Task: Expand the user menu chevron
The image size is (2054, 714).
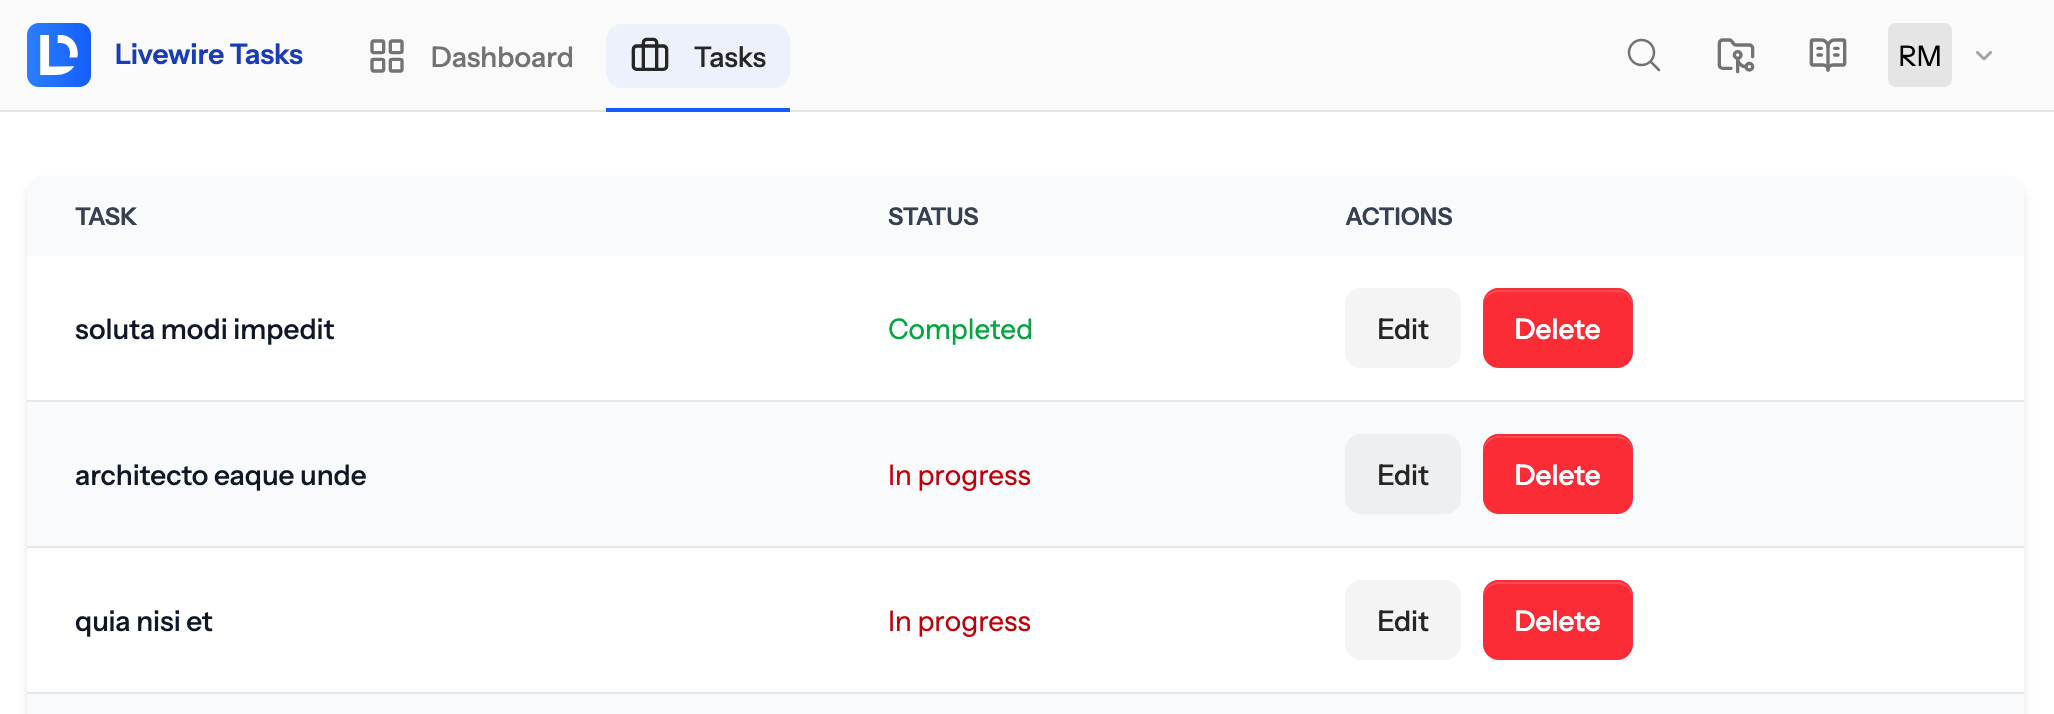Action: tap(1984, 55)
